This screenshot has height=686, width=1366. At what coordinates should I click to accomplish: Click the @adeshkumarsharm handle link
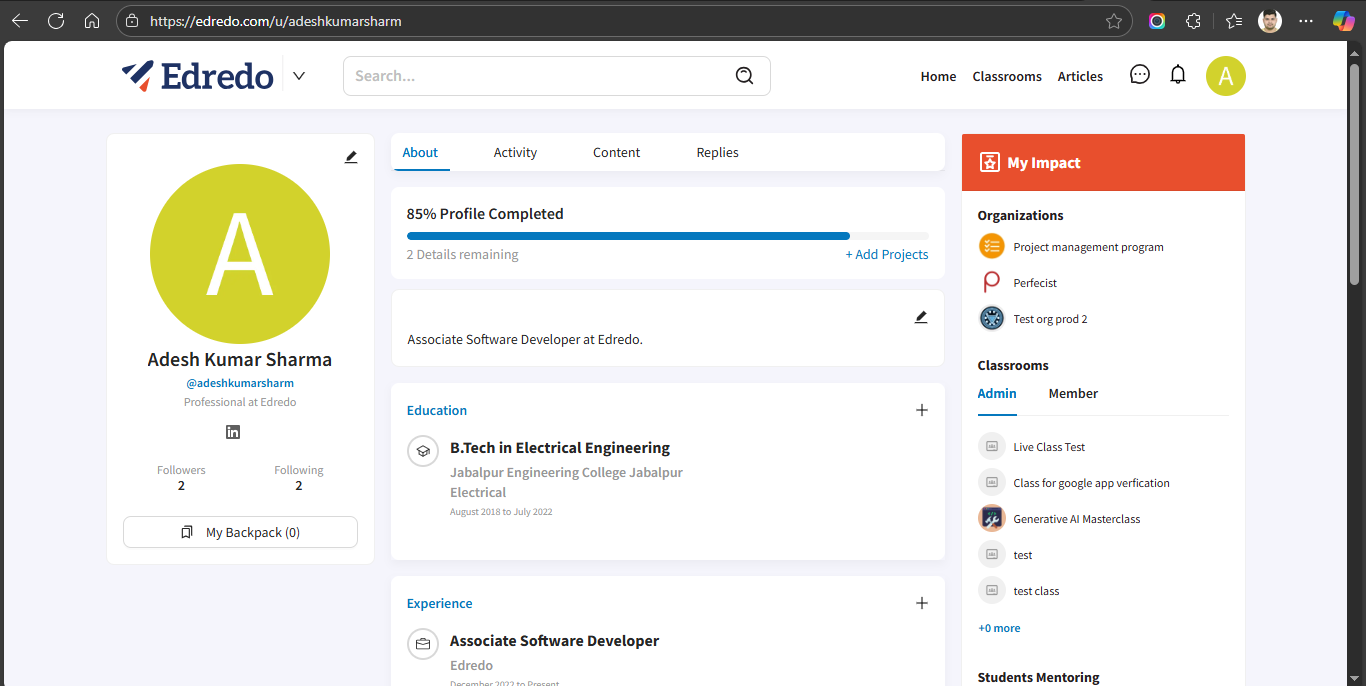coord(240,383)
